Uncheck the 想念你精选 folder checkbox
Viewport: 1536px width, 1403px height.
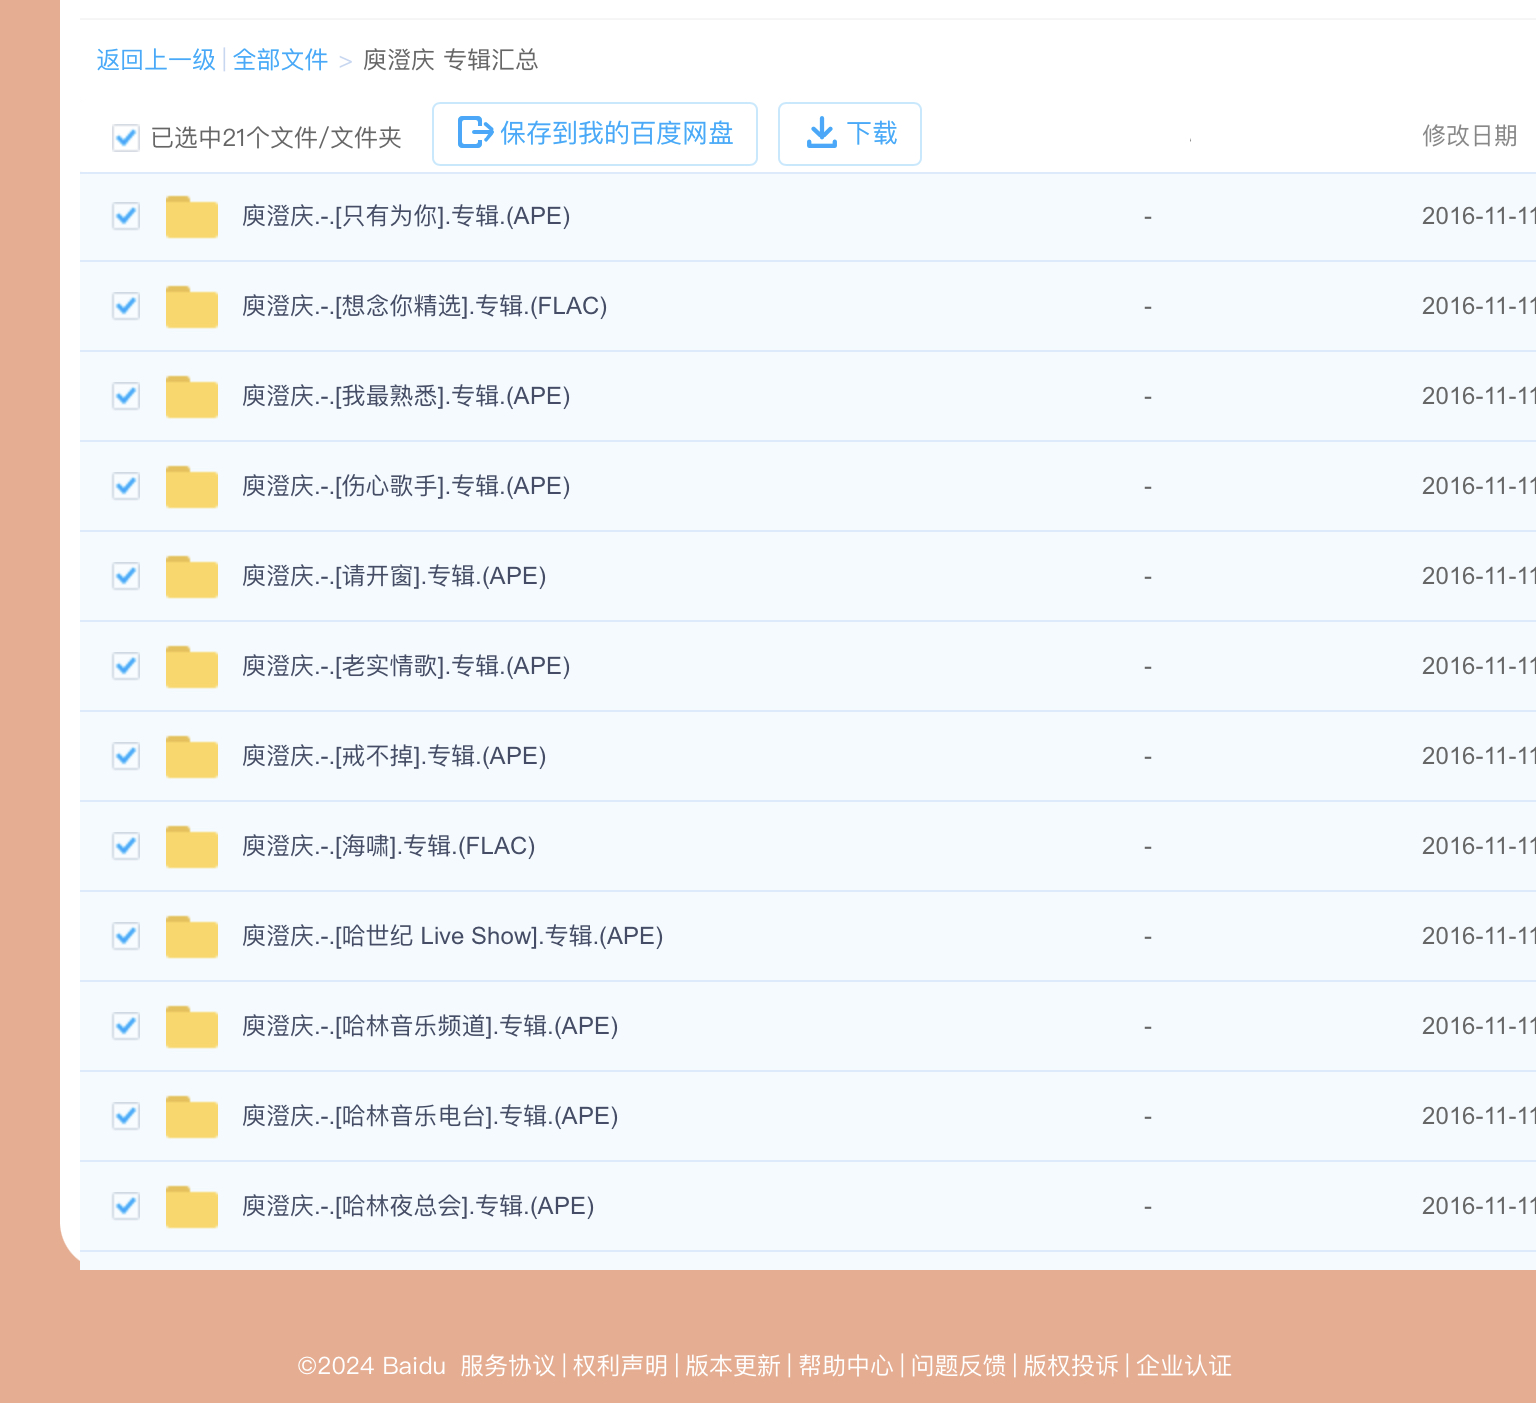(126, 306)
